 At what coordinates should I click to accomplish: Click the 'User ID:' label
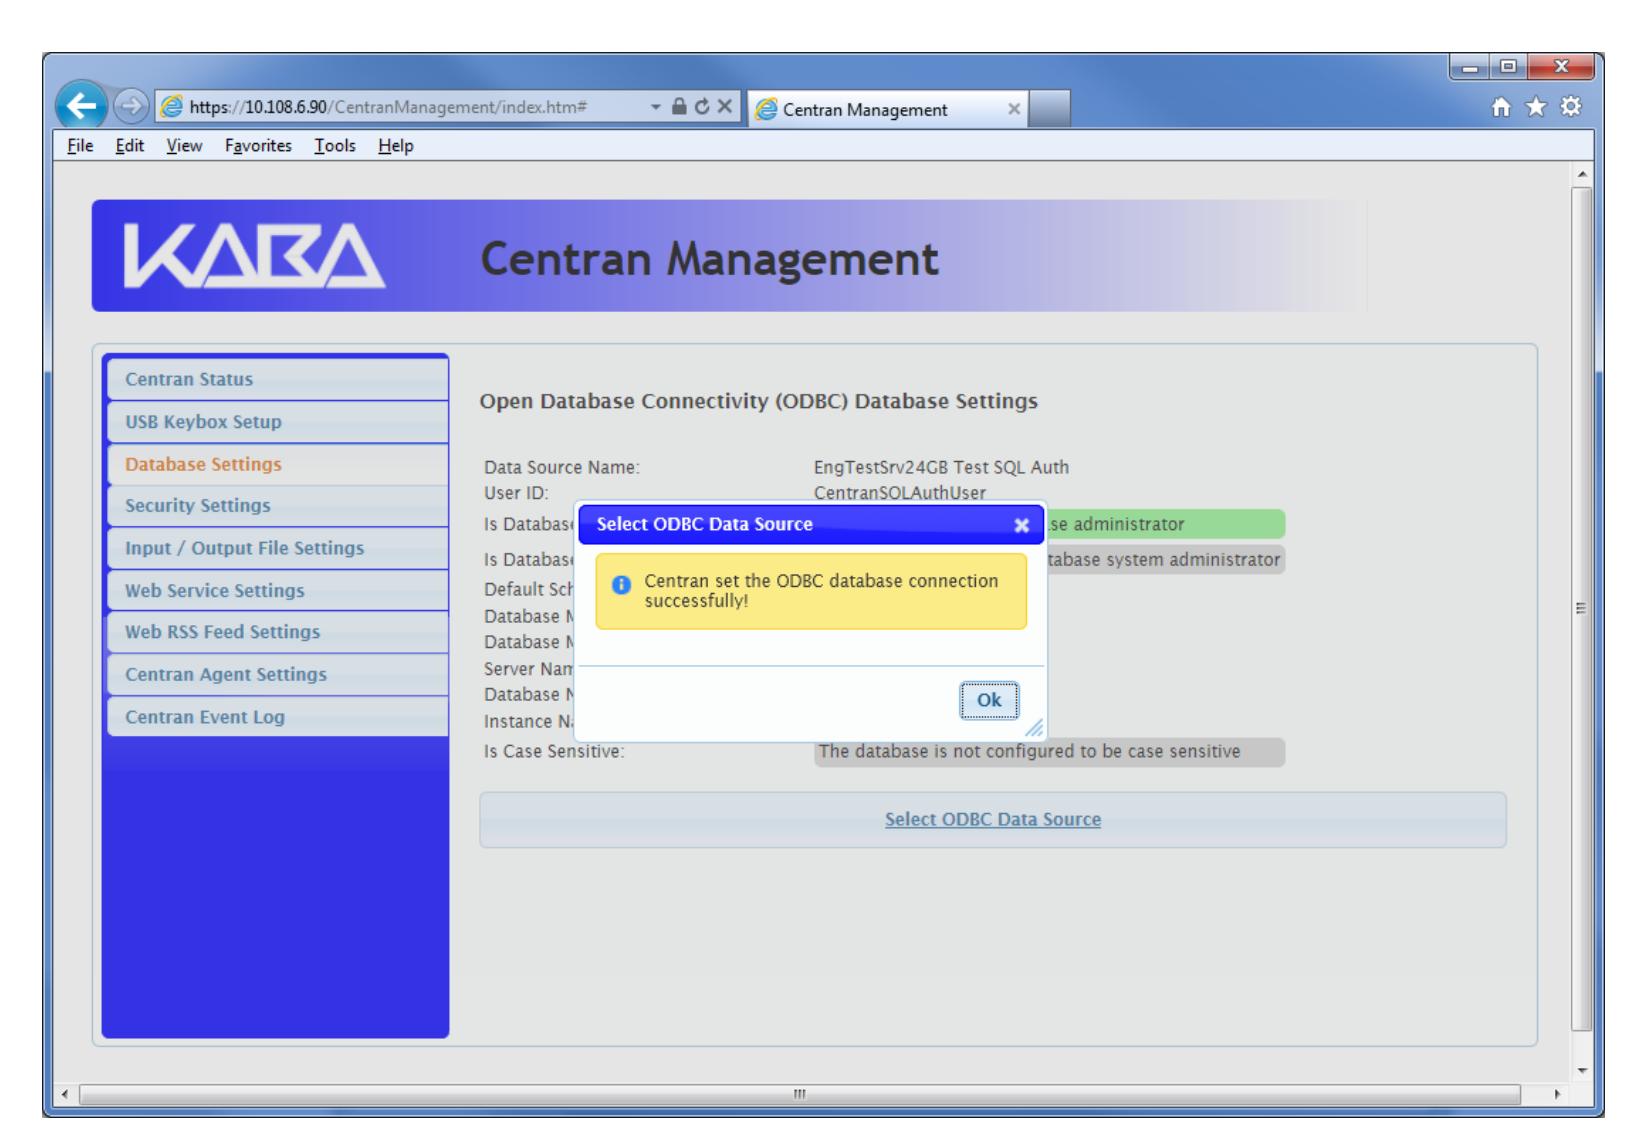point(516,493)
